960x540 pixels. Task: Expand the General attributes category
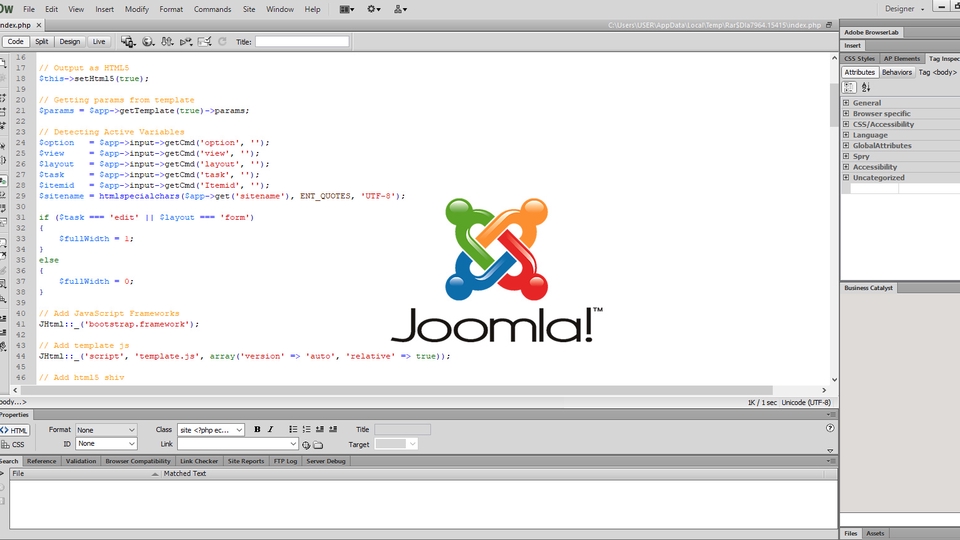pyautogui.click(x=846, y=103)
